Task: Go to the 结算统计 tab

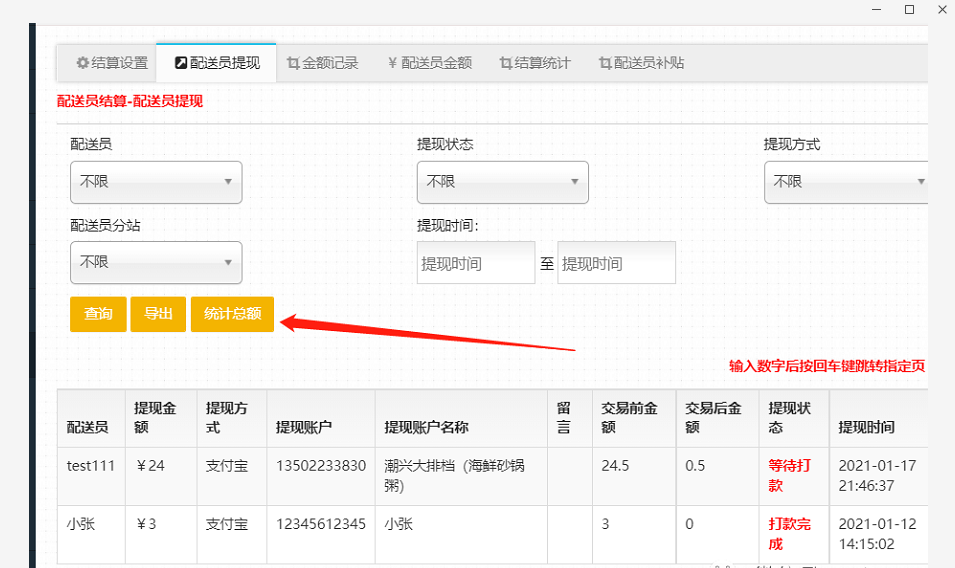Action: pos(535,63)
